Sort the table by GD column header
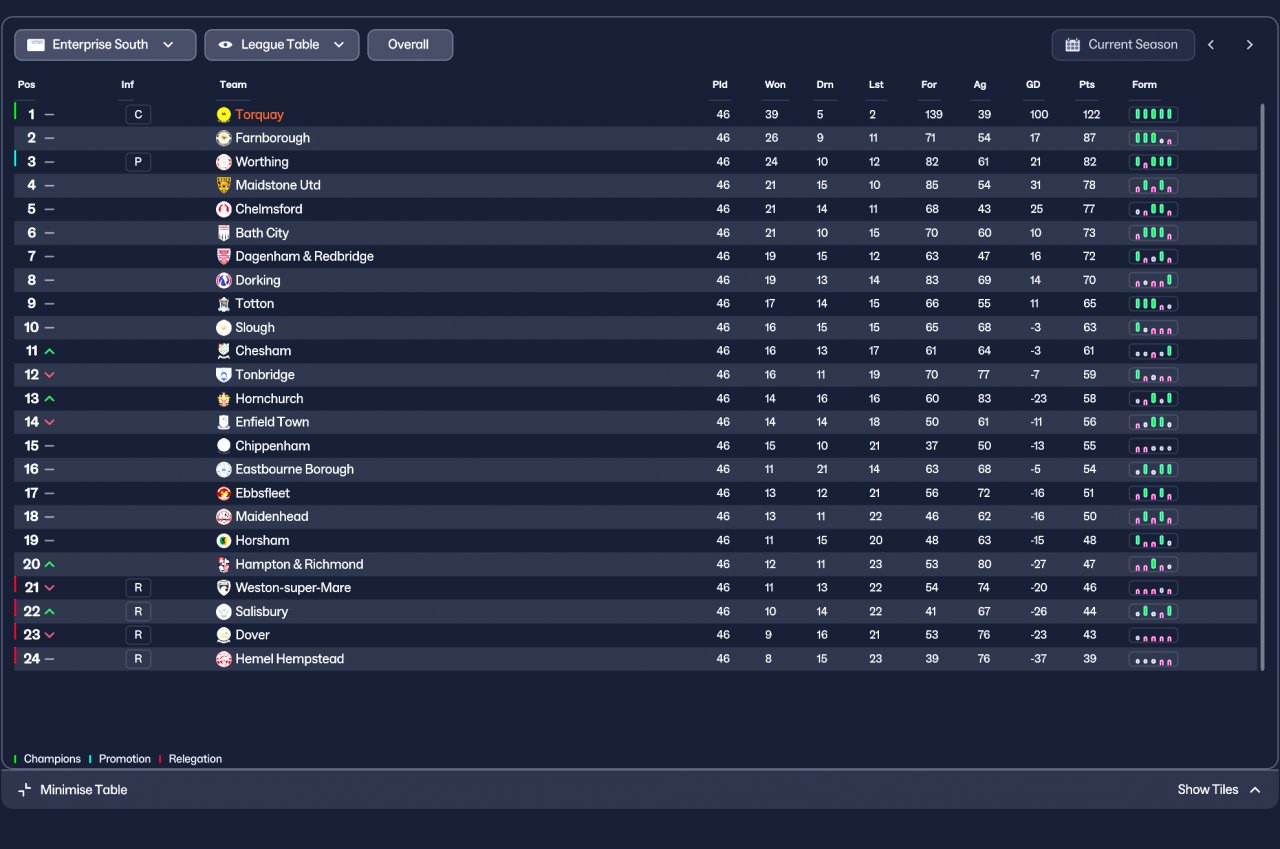The height and width of the screenshot is (849, 1280). tap(1033, 85)
